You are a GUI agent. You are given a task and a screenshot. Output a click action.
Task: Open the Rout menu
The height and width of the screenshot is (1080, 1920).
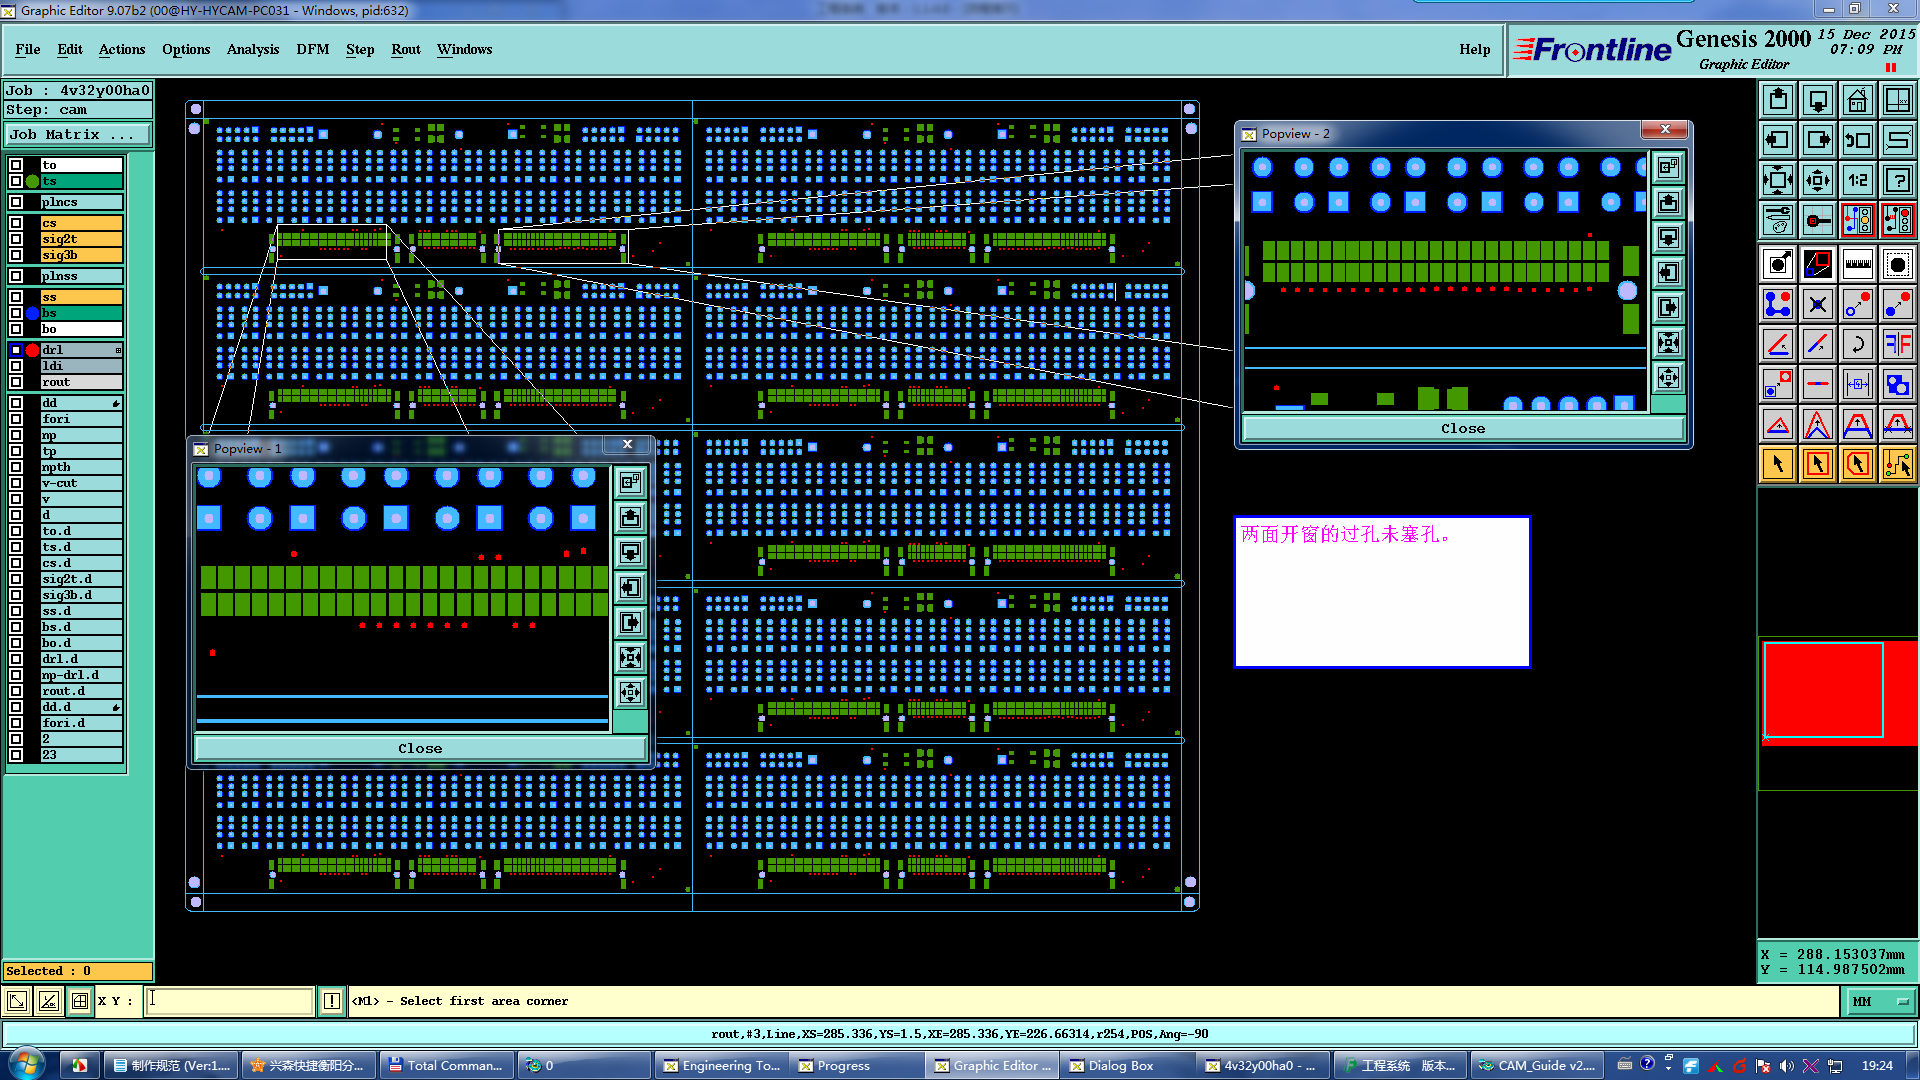pyautogui.click(x=406, y=49)
